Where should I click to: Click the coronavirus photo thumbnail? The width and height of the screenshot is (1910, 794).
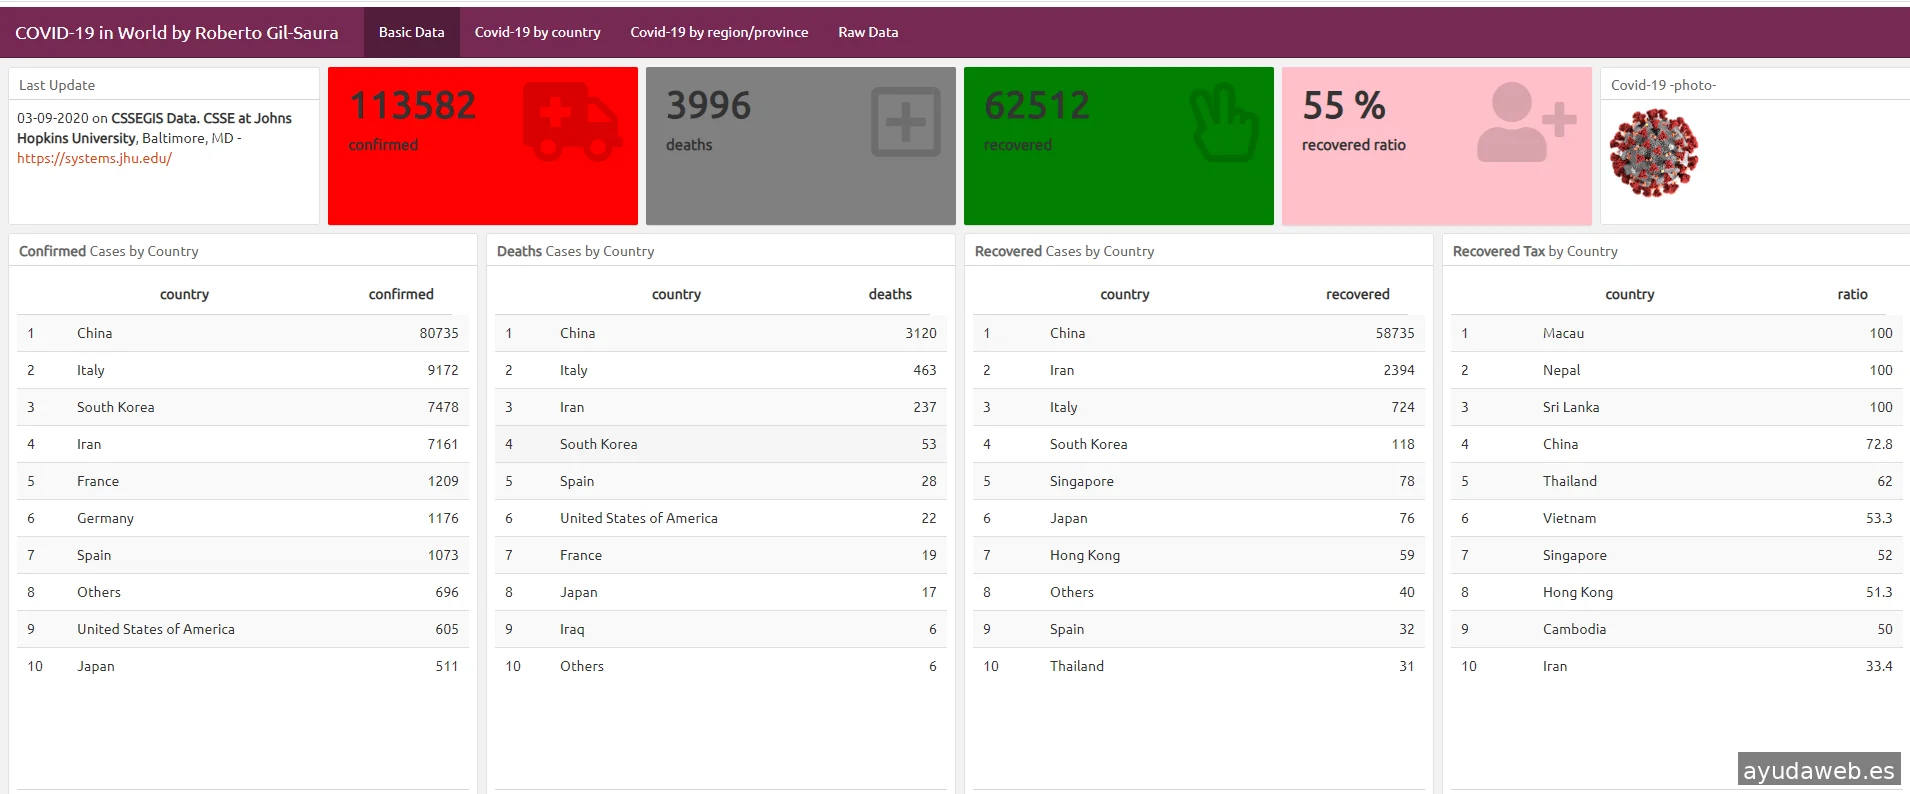click(1653, 153)
